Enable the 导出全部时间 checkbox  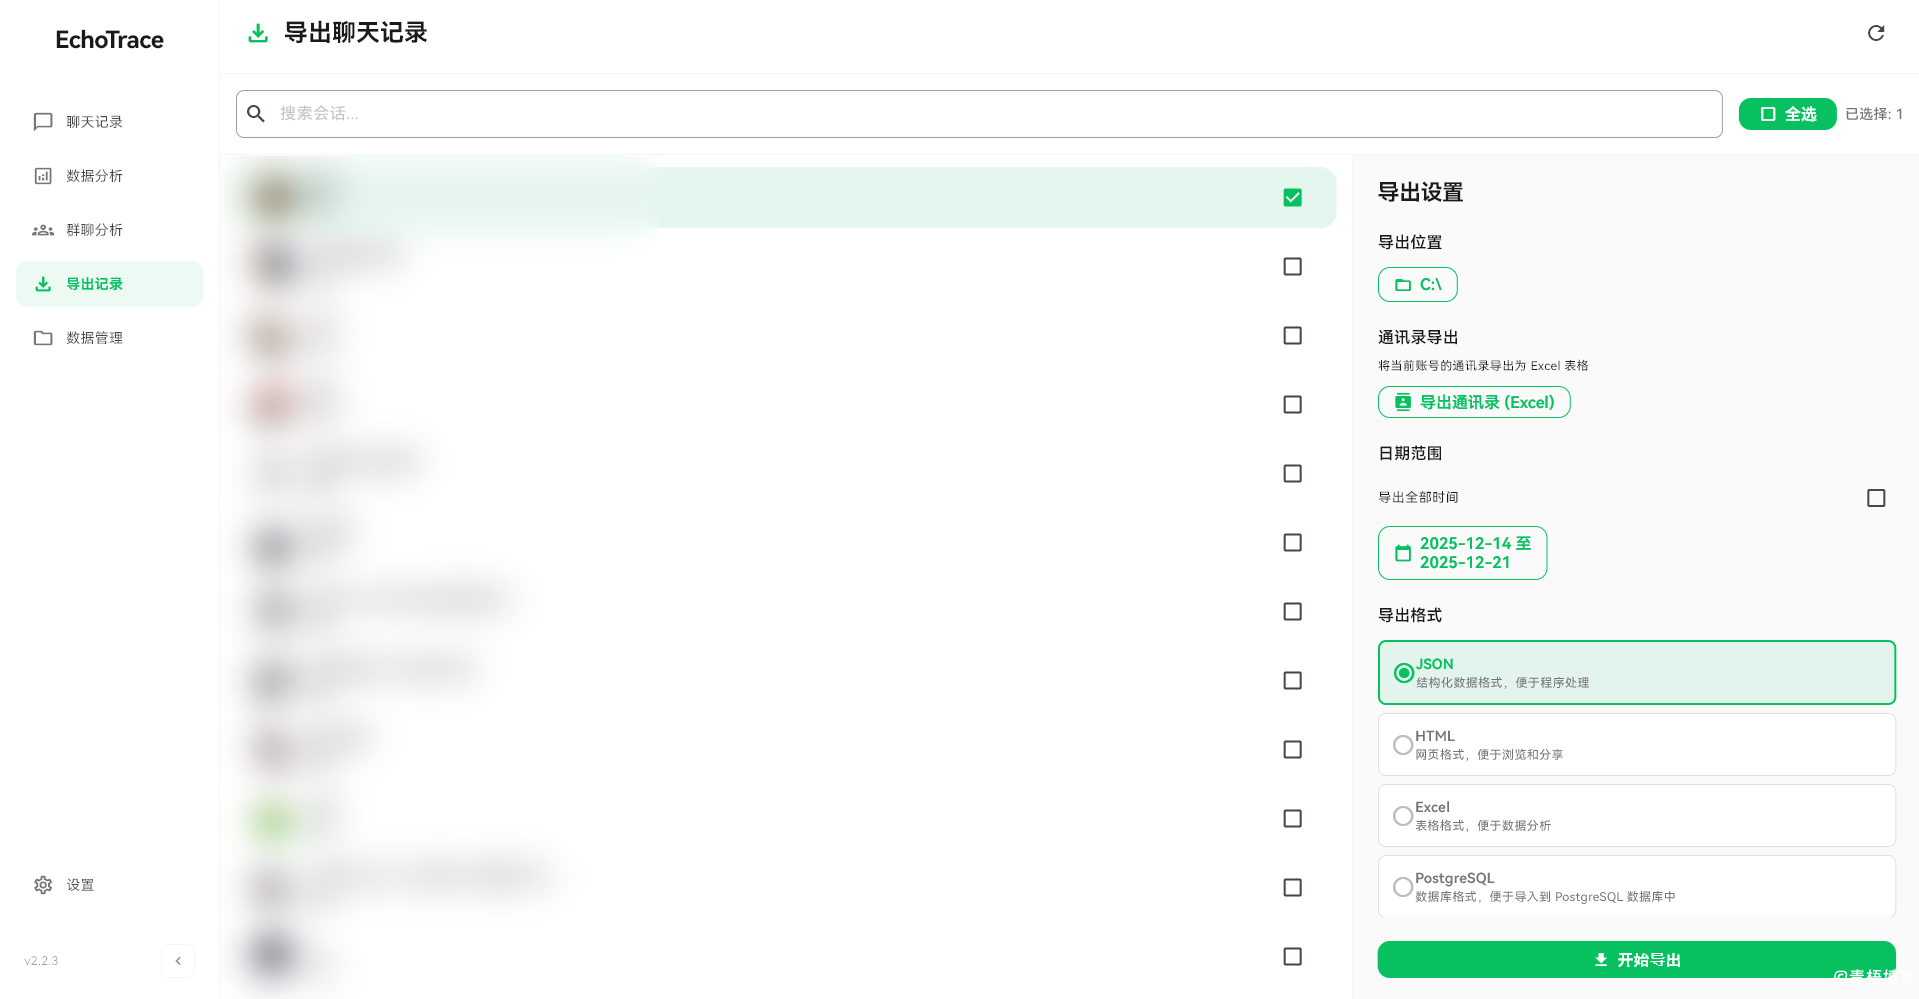pos(1876,498)
